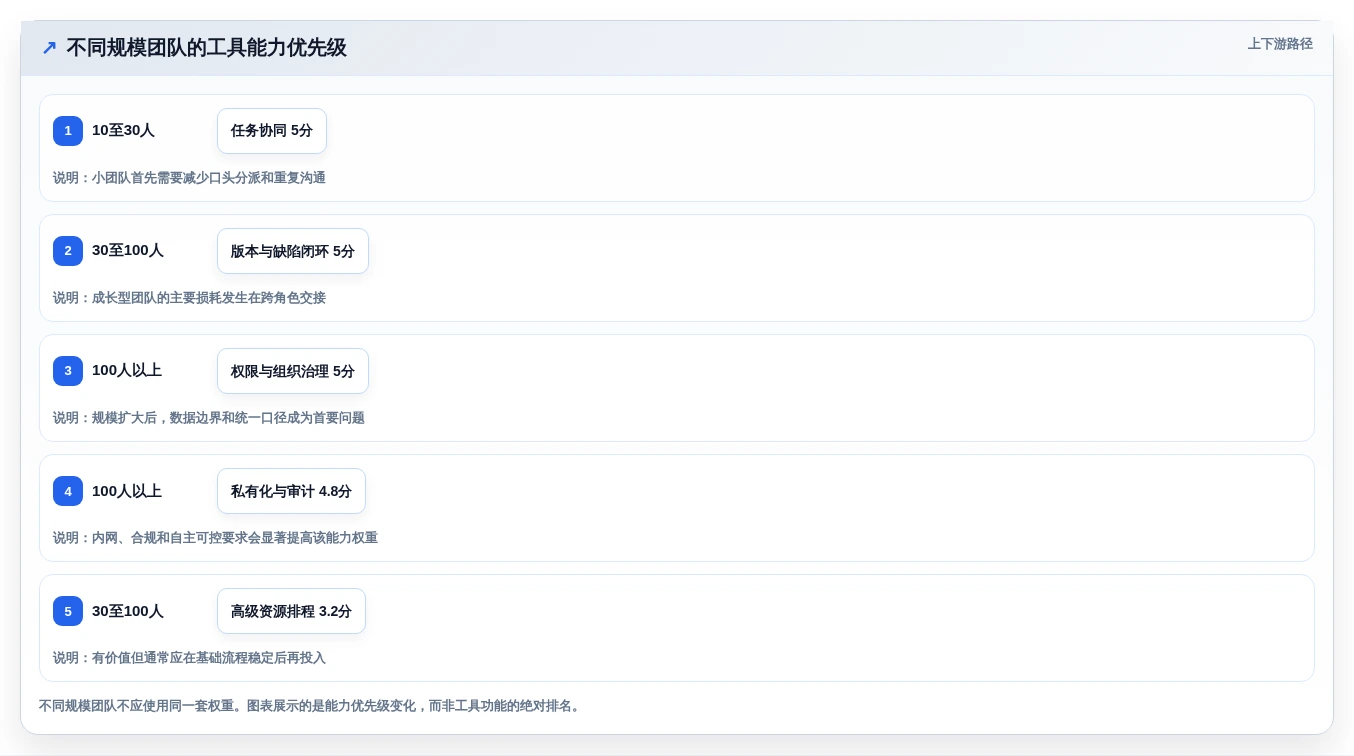Screen dimensions: 1354x756
Task: Click step badge number 1
Action: click(x=68, y=131)
